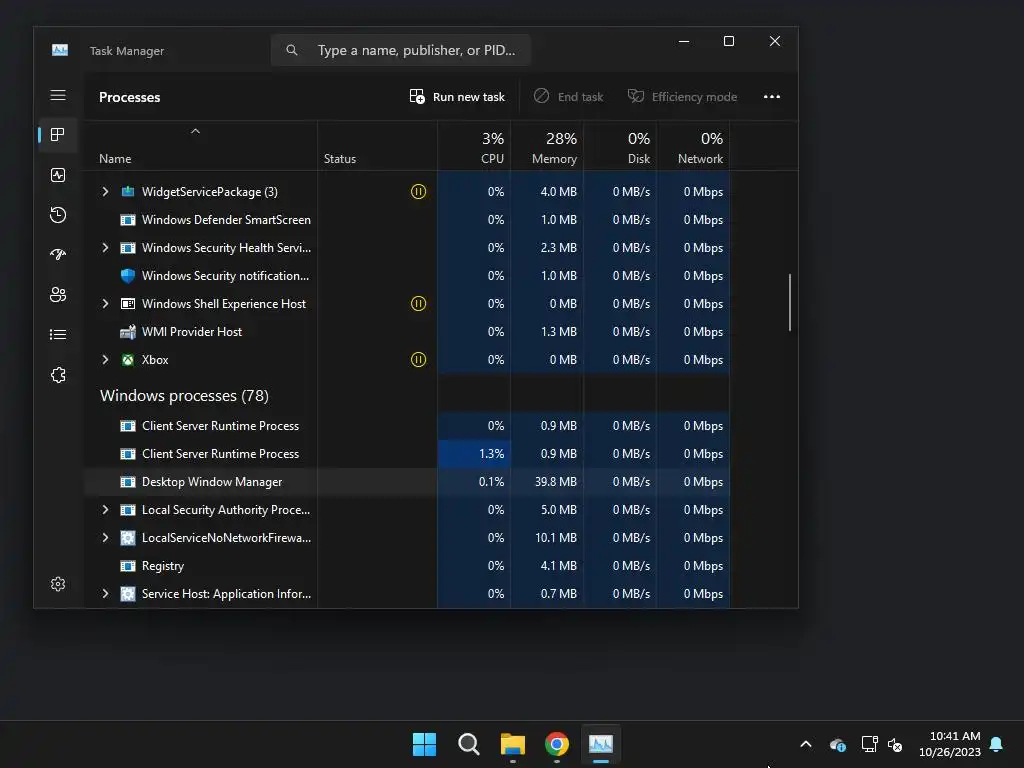Open Task Manager settings gear icon

pos(57,584)
